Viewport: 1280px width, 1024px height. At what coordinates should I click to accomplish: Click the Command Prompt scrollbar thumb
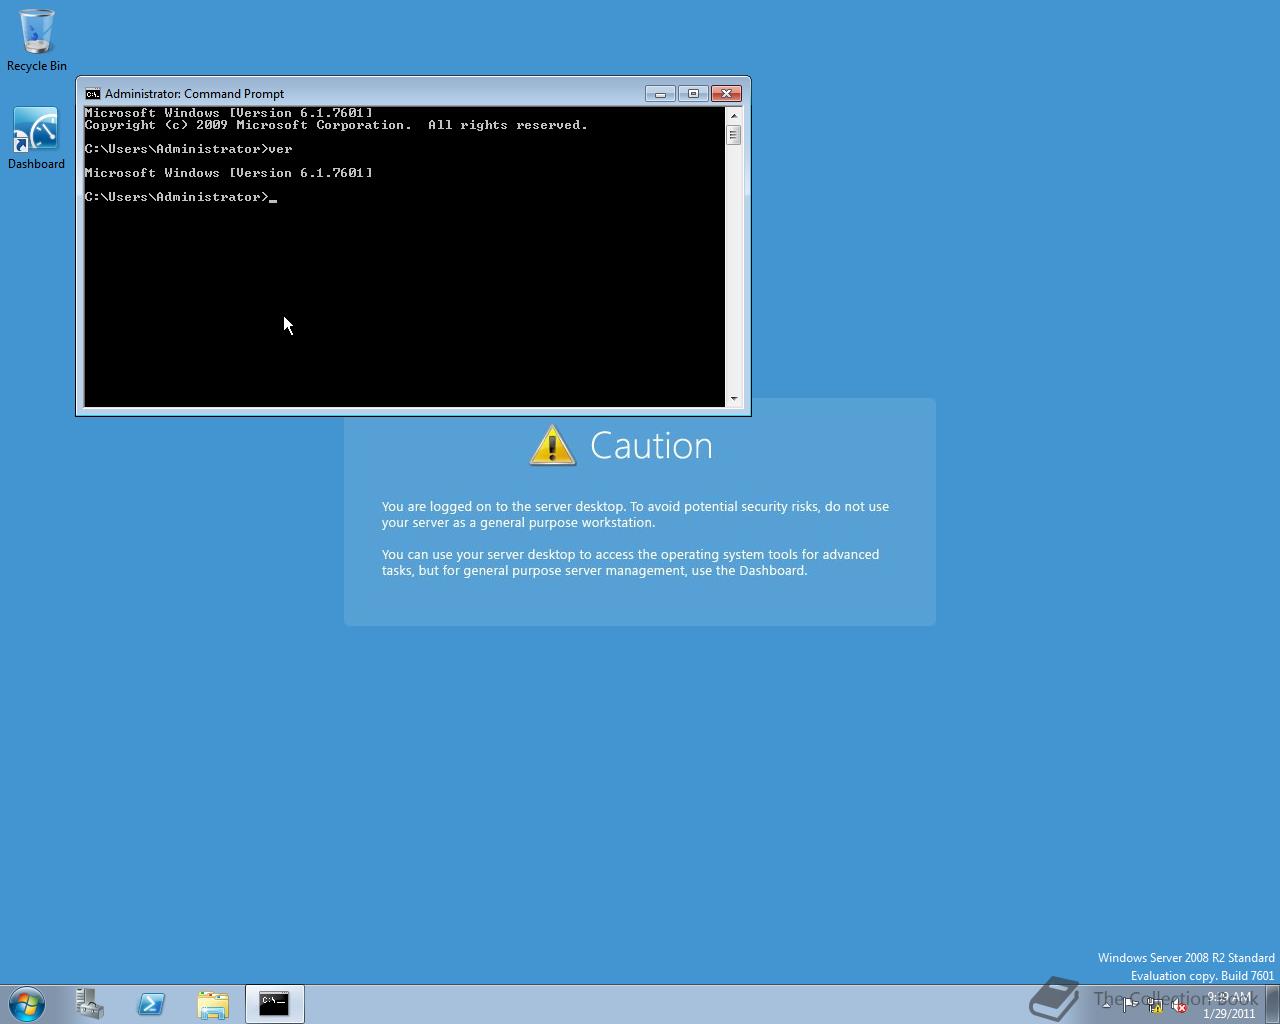pyautogui.click(x=733, y=134)
